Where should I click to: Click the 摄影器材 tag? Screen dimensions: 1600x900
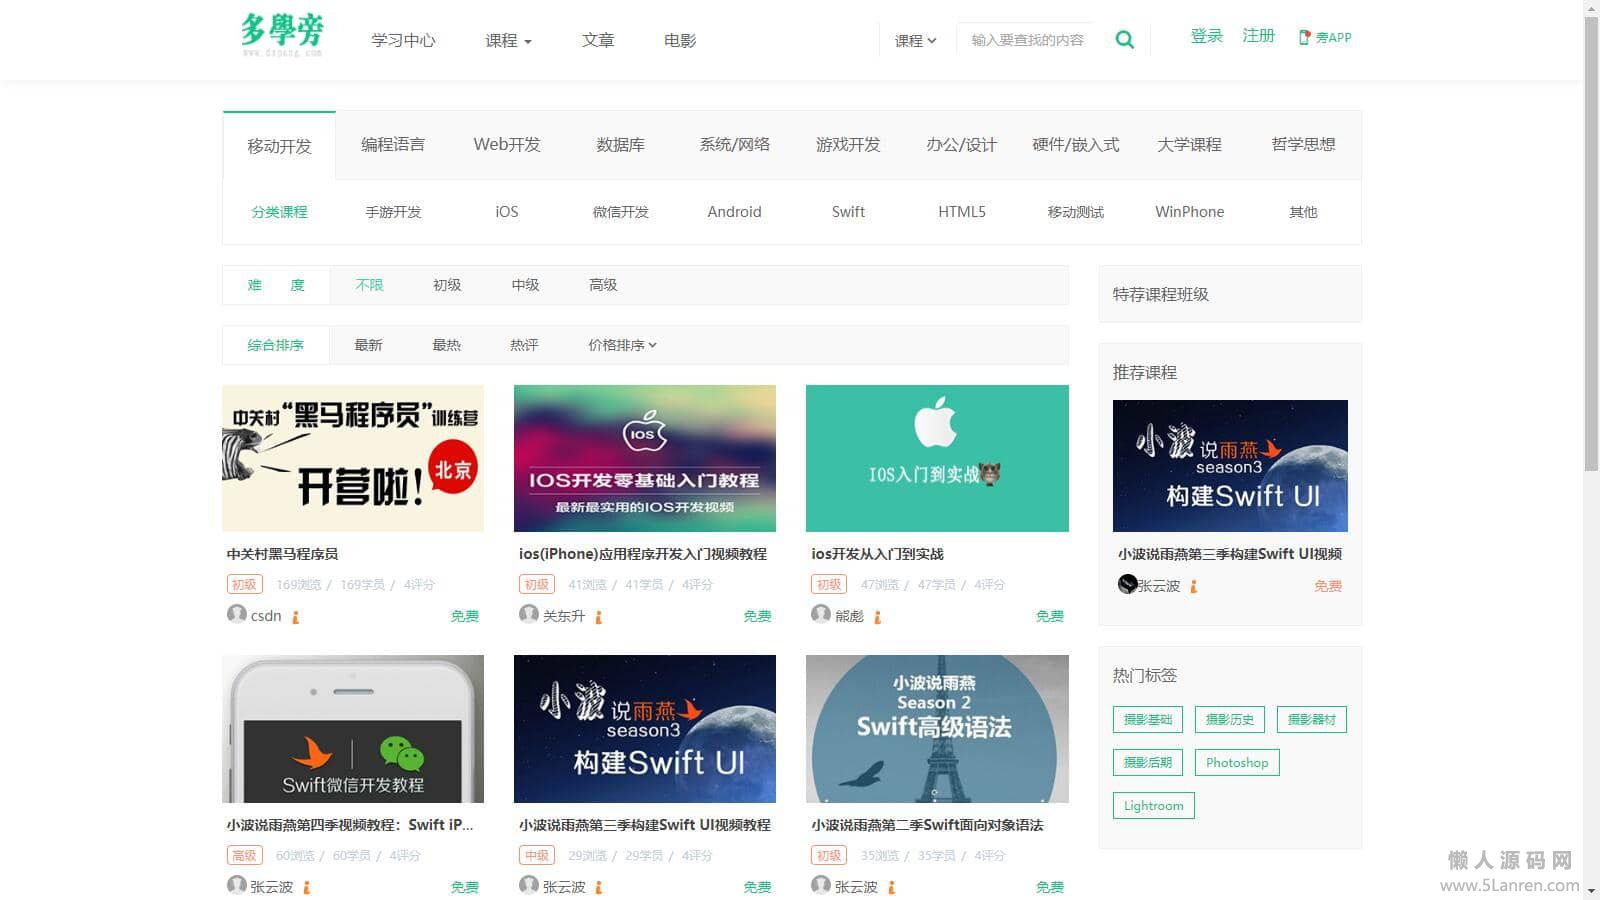(x=1312, y=720)
